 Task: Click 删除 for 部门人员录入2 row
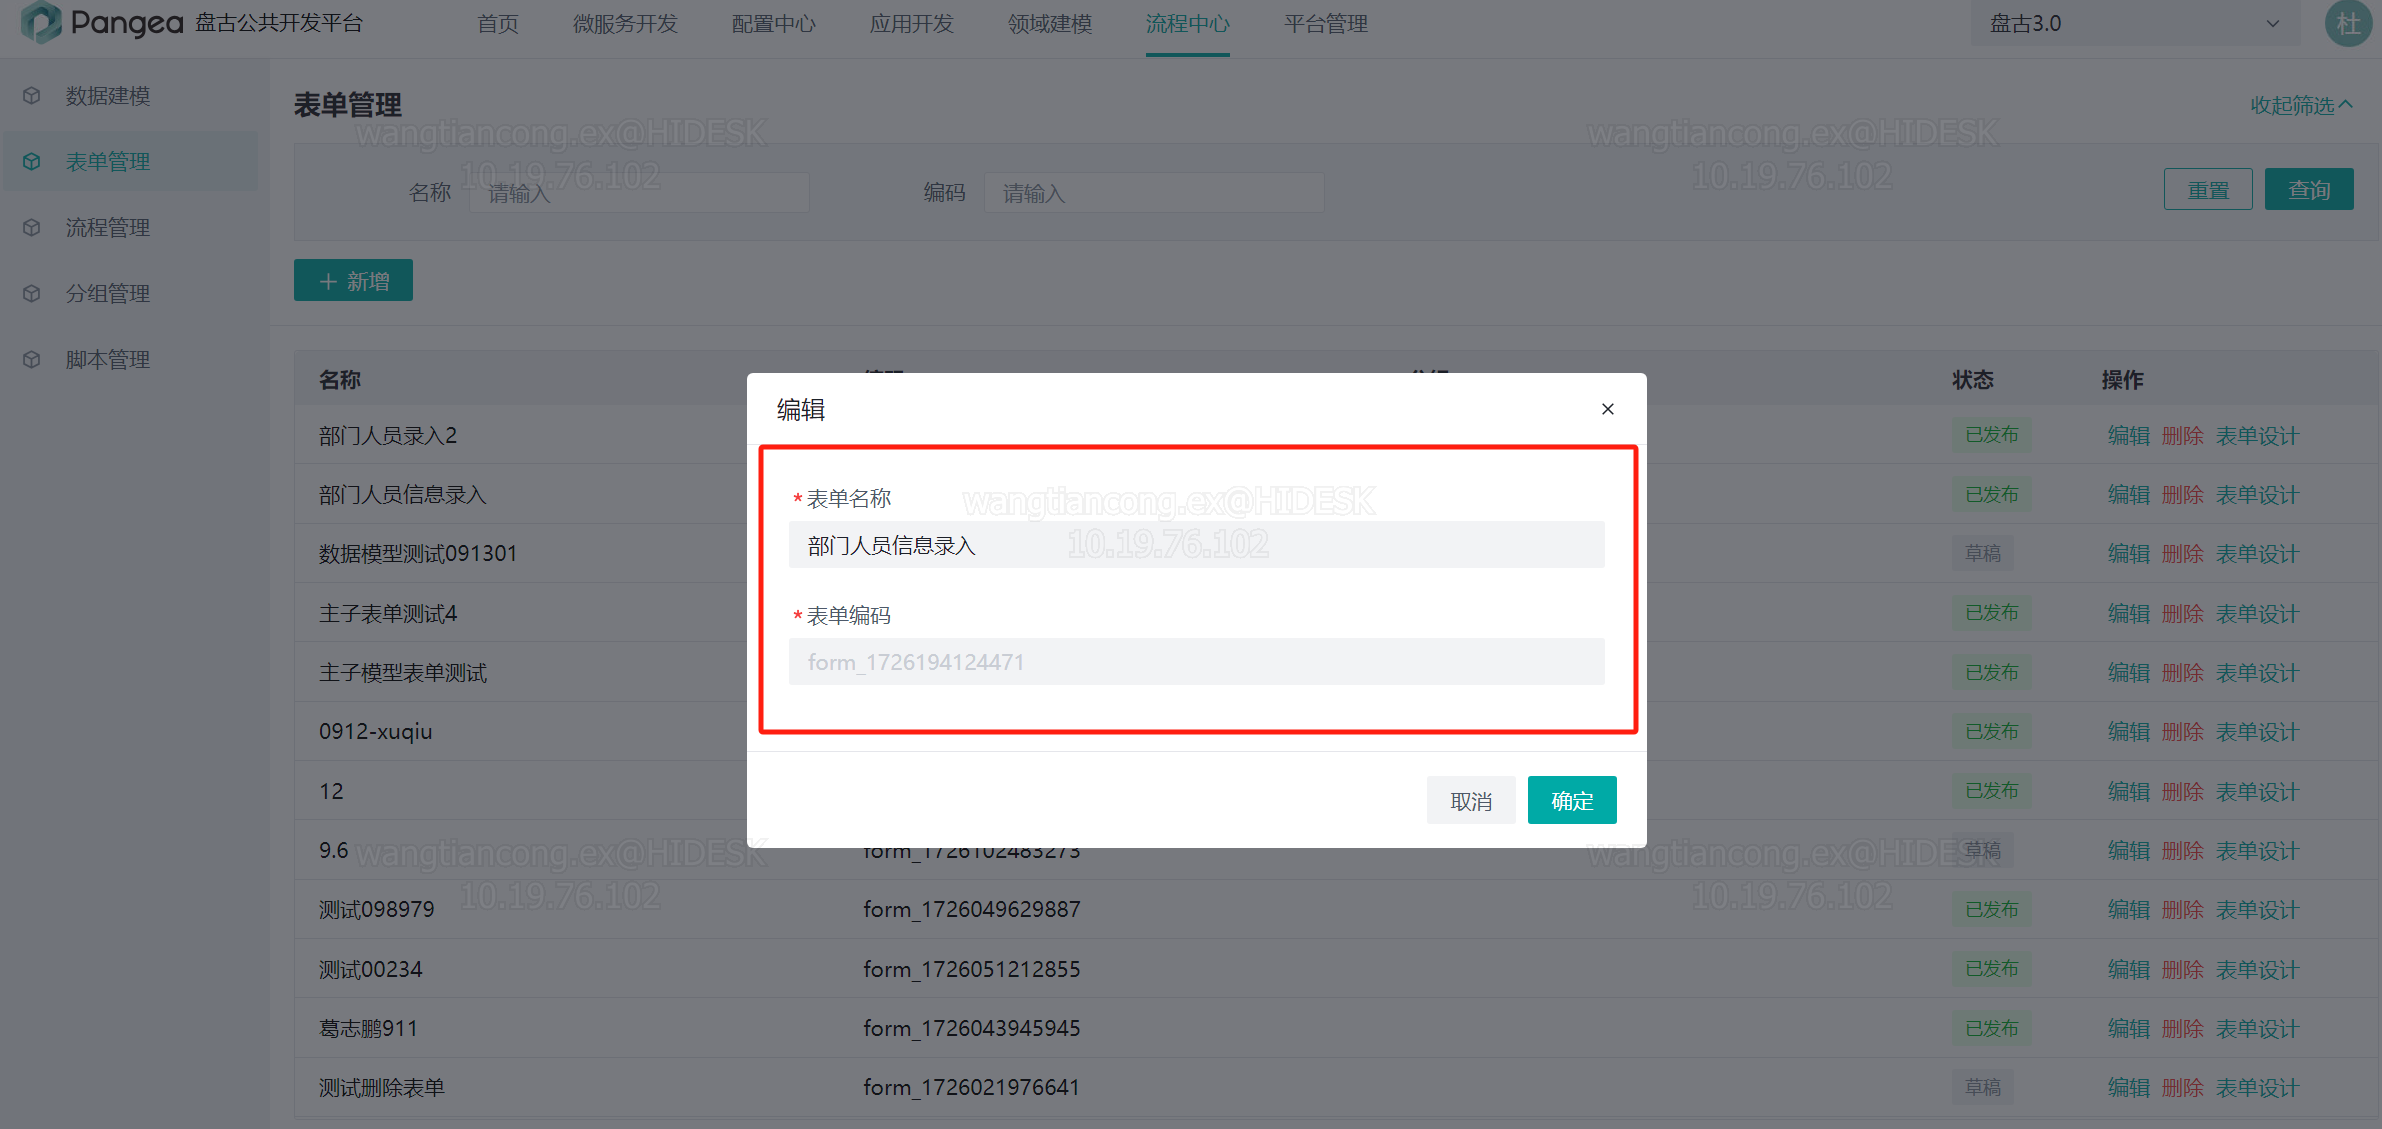[2183, 436]
